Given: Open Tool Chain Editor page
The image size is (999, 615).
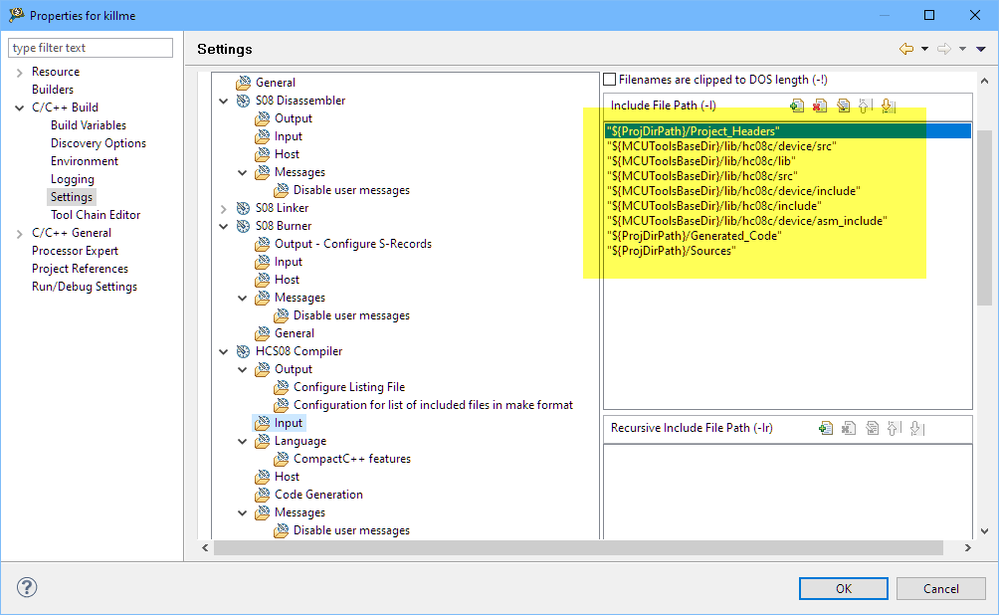Looking at the screenshot, I should click(96, 215).
